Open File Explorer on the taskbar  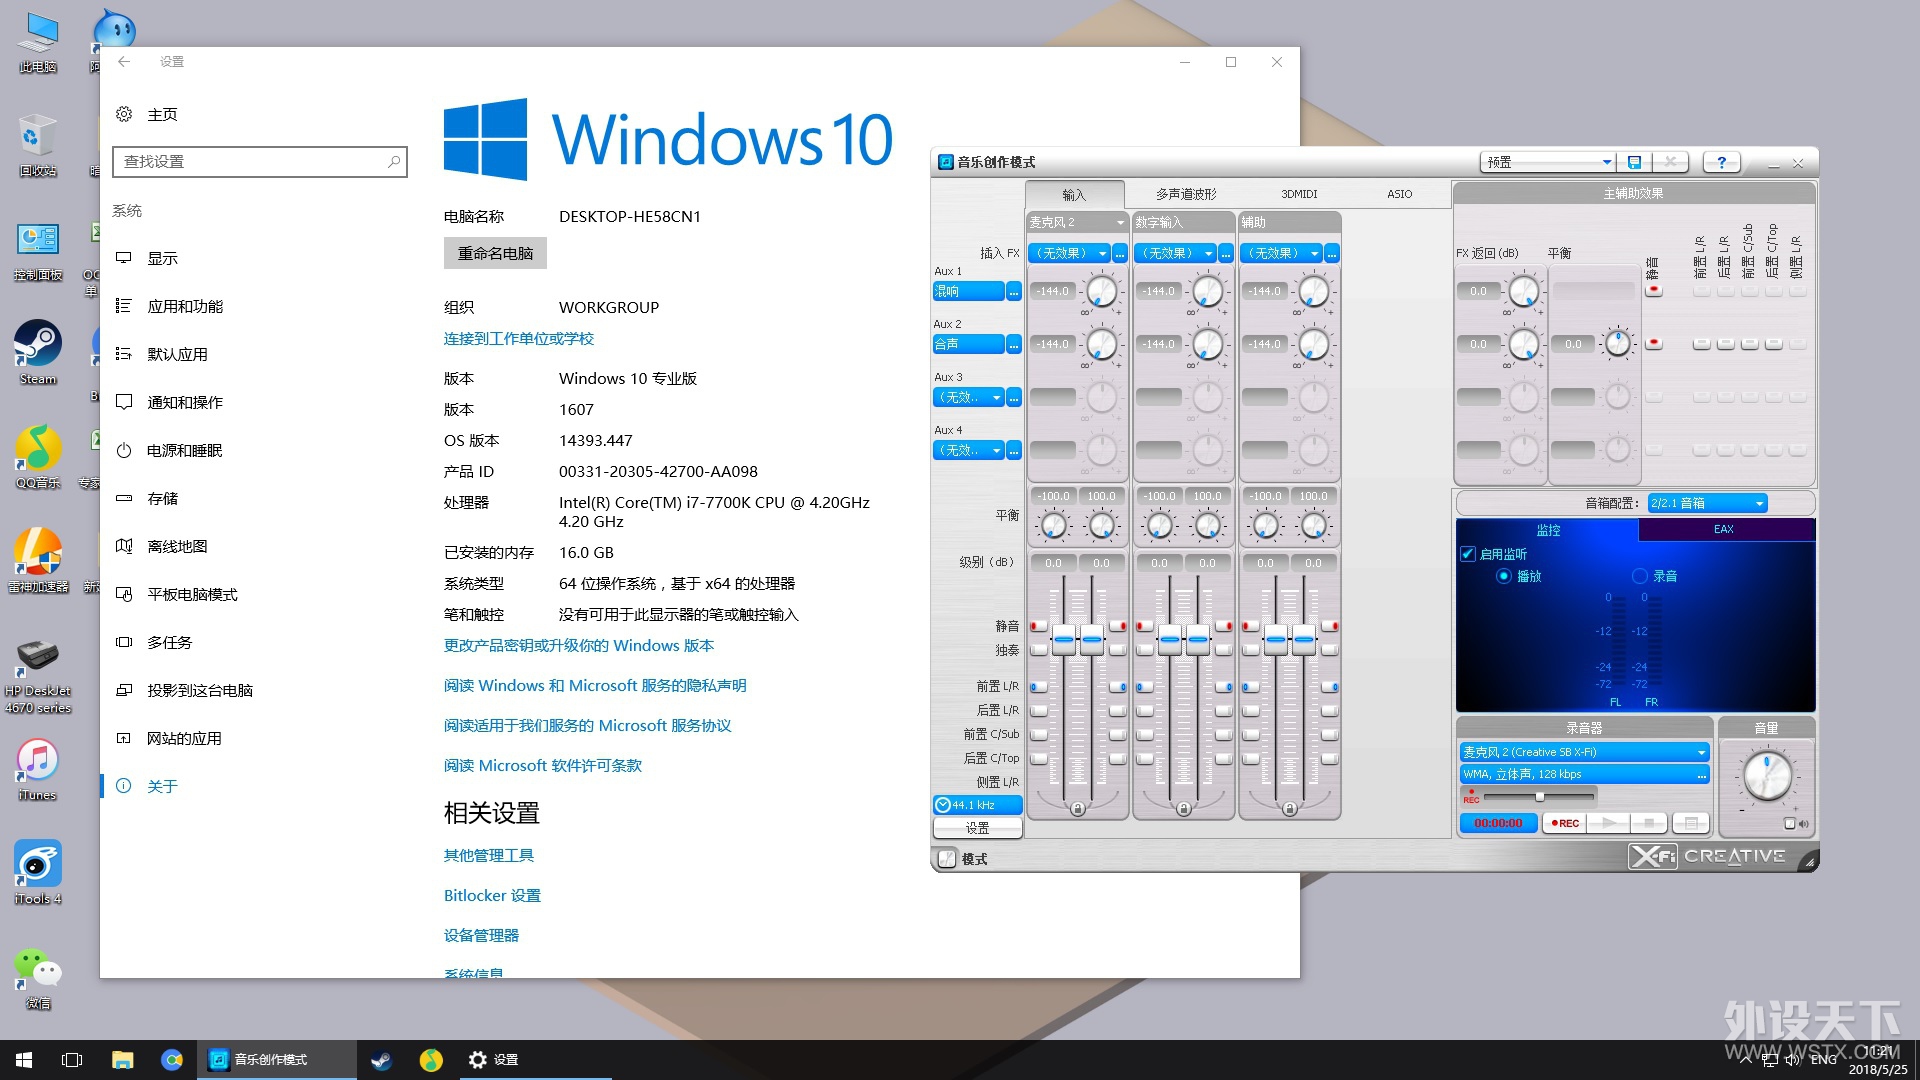point(122,1060)
